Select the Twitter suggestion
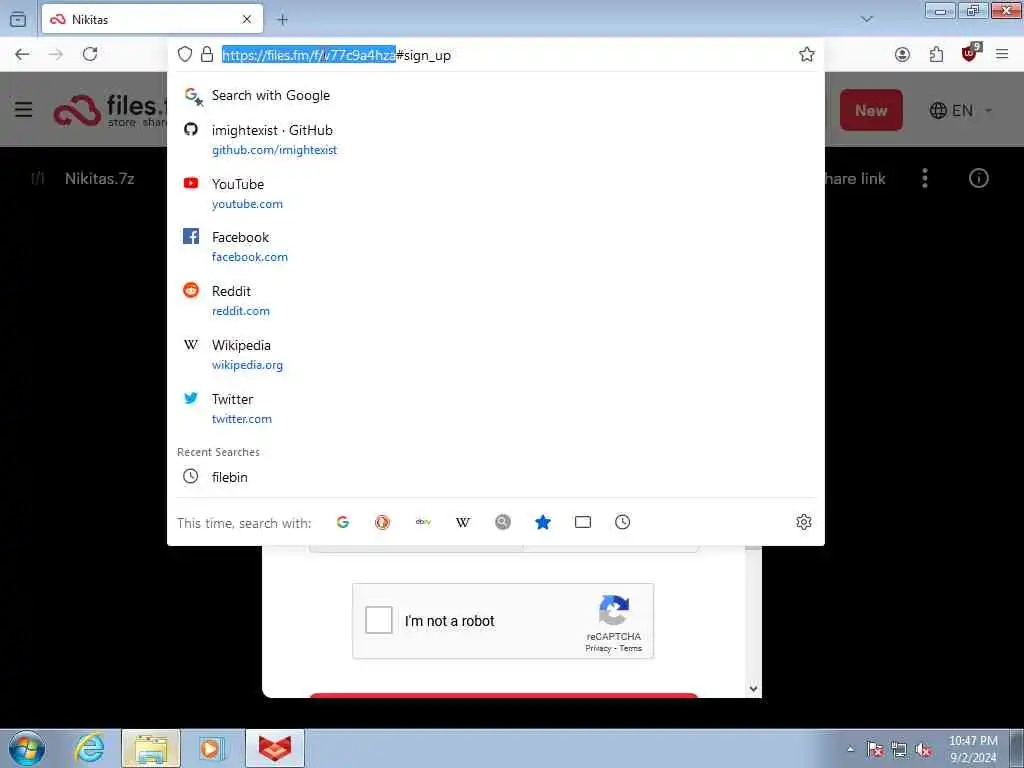 [x=496, y=408]
